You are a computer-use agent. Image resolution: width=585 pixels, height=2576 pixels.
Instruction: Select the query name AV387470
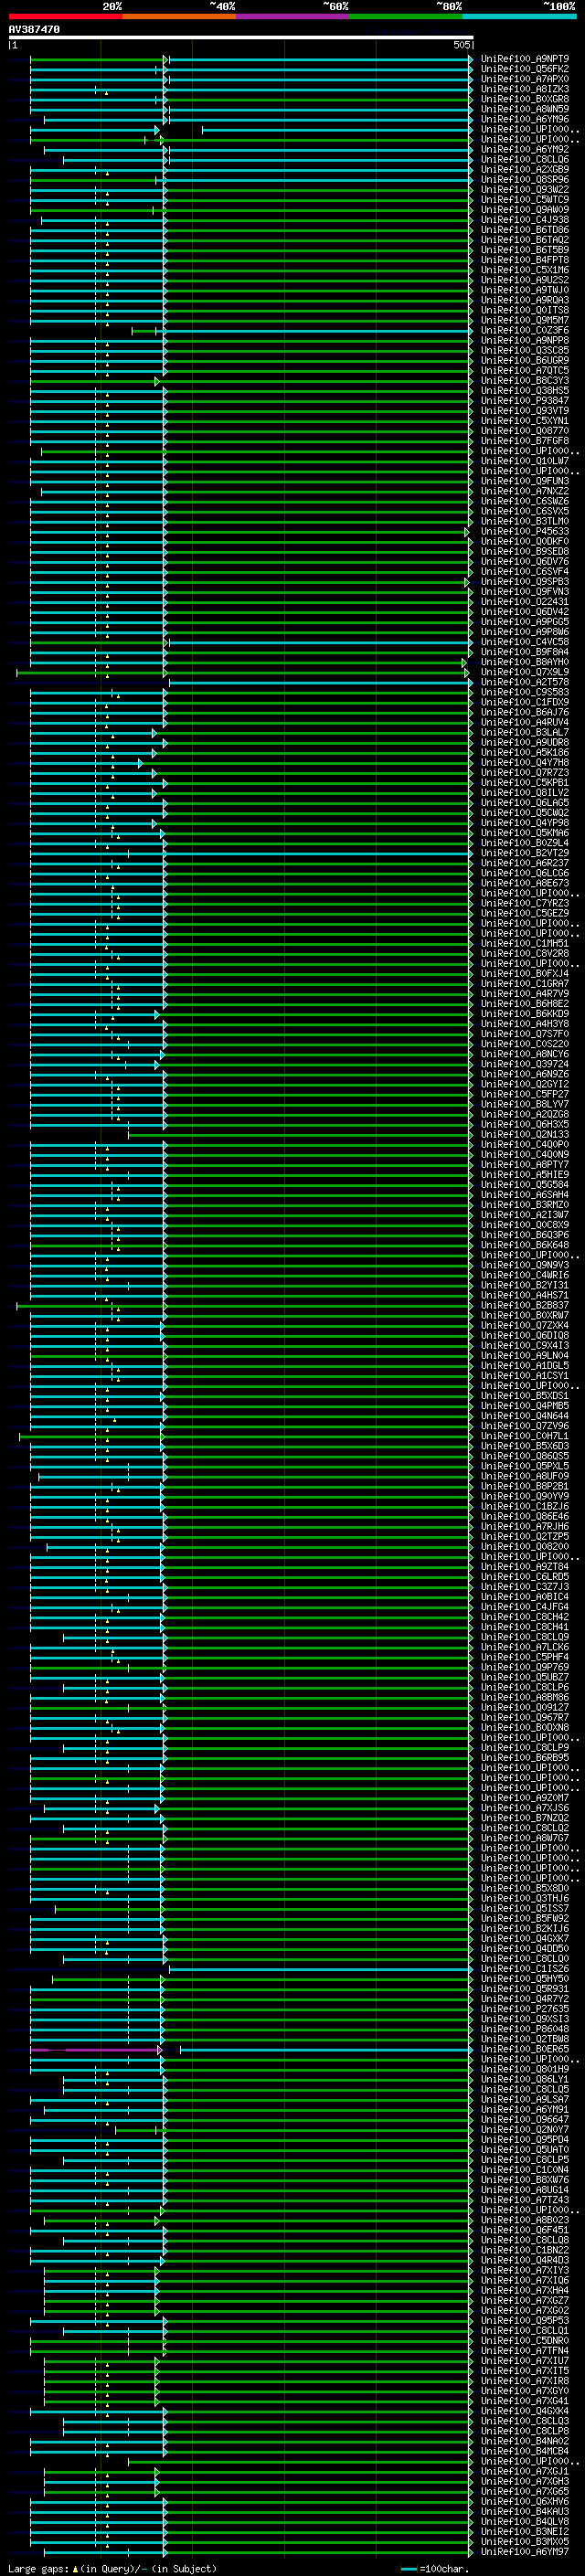point(34,29)
